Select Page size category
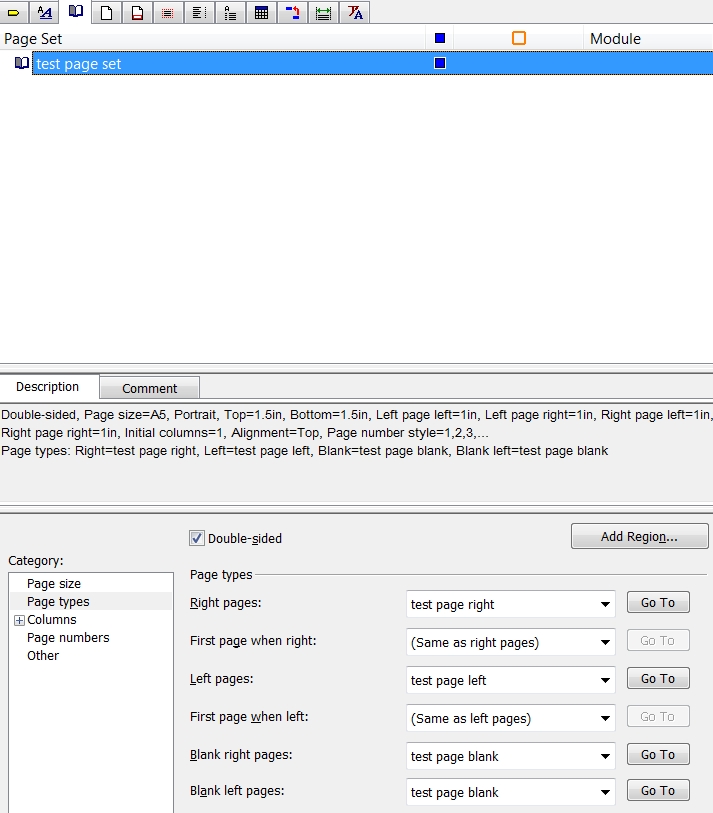Viewport: 713px width, 813px height. (x=54, y=584)
